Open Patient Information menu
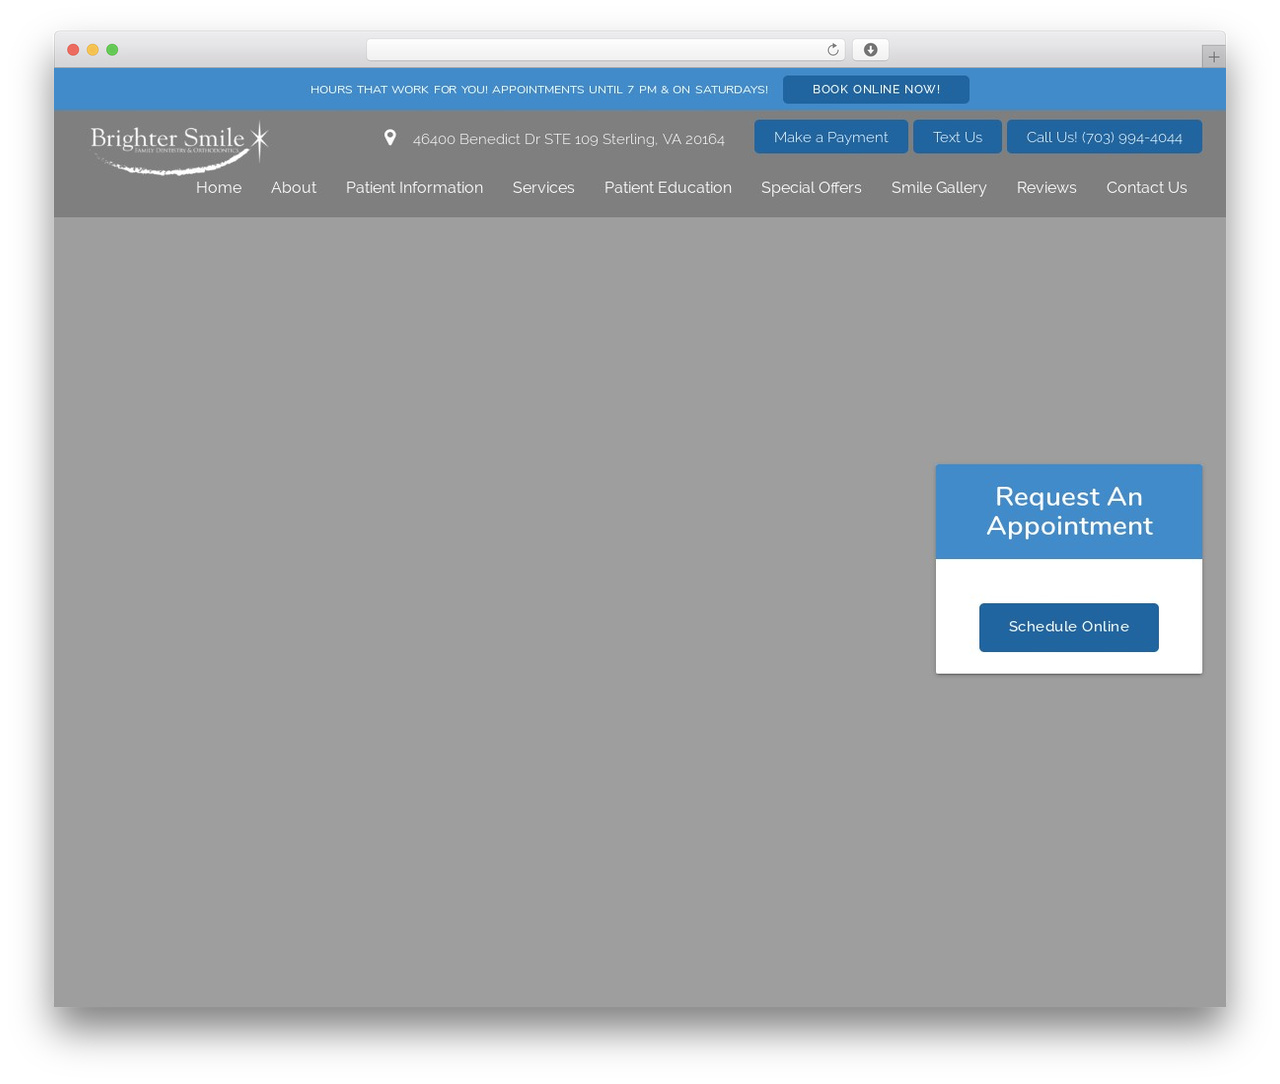Viewport: 1280px width, 1084px height. (414, 187)
